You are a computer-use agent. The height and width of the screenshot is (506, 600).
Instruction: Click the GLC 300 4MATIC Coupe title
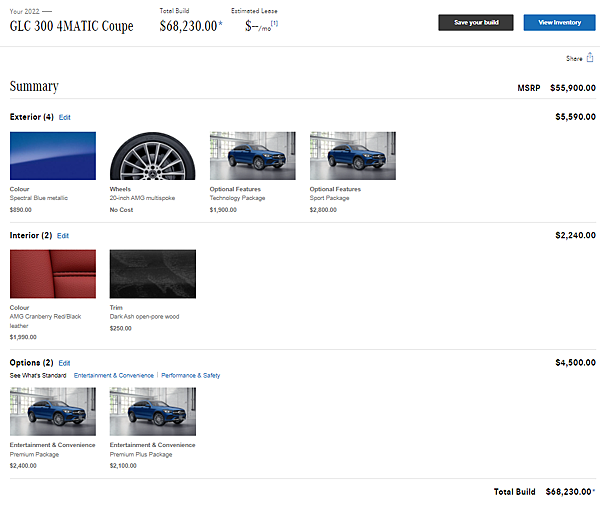tap(72, 26)
